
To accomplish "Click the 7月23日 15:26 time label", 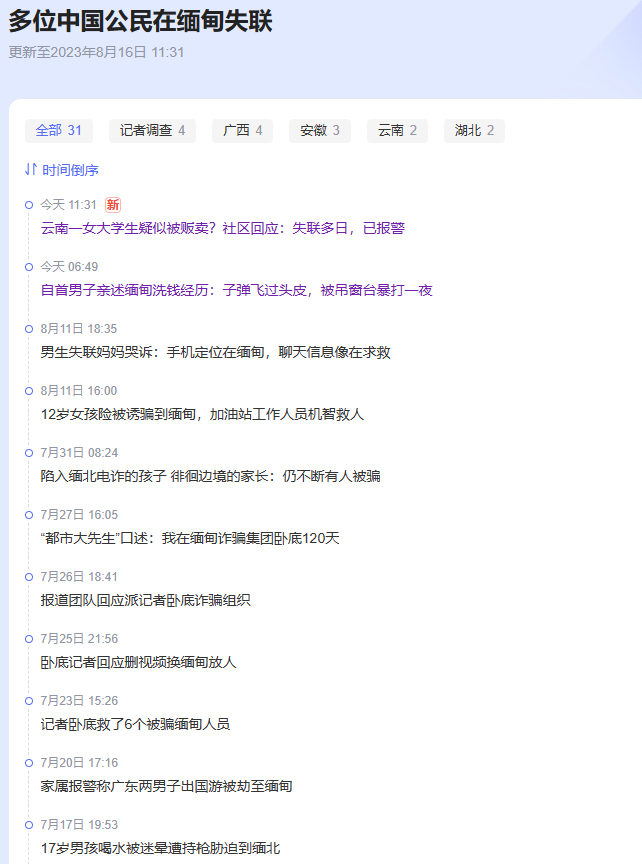I will pyautogui.click(x=79, y=701).
